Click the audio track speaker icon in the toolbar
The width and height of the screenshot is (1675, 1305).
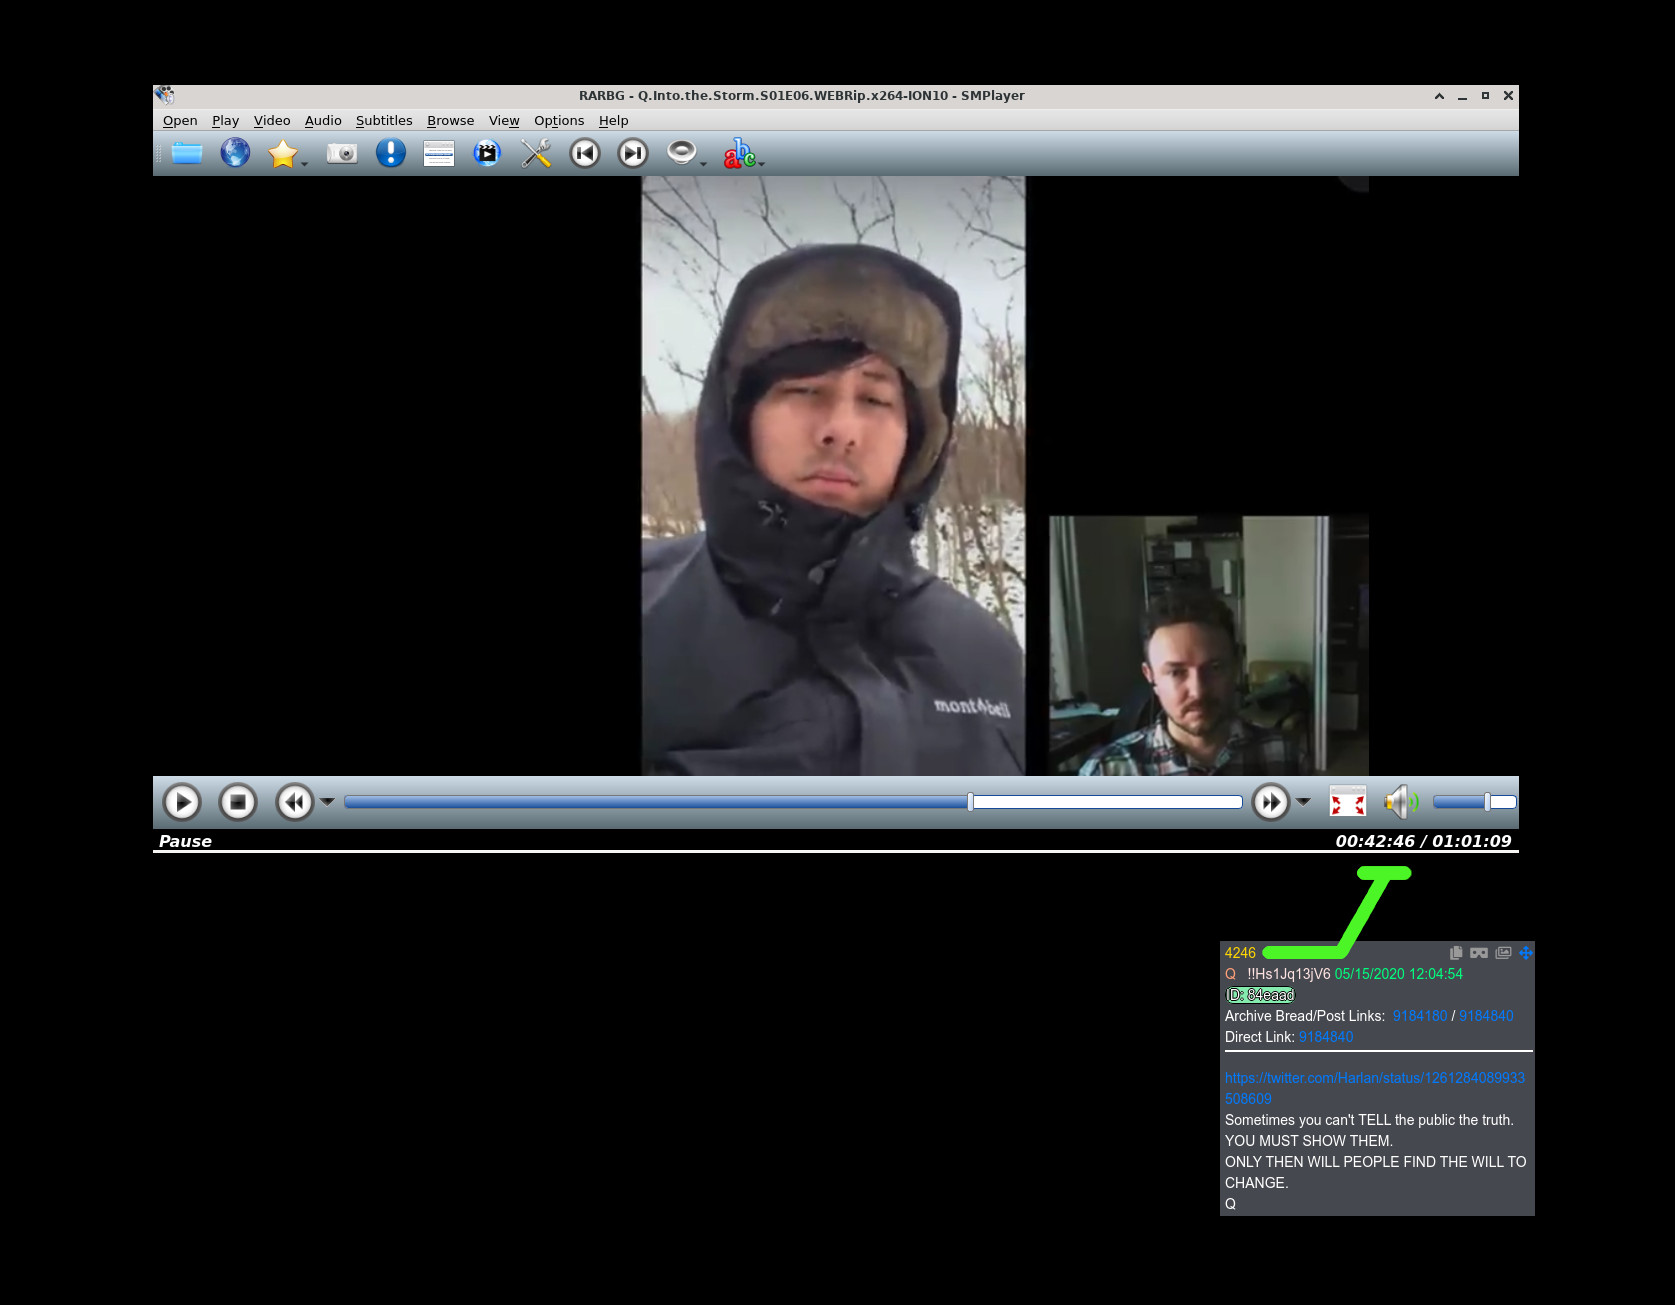[x=681, y=152]
